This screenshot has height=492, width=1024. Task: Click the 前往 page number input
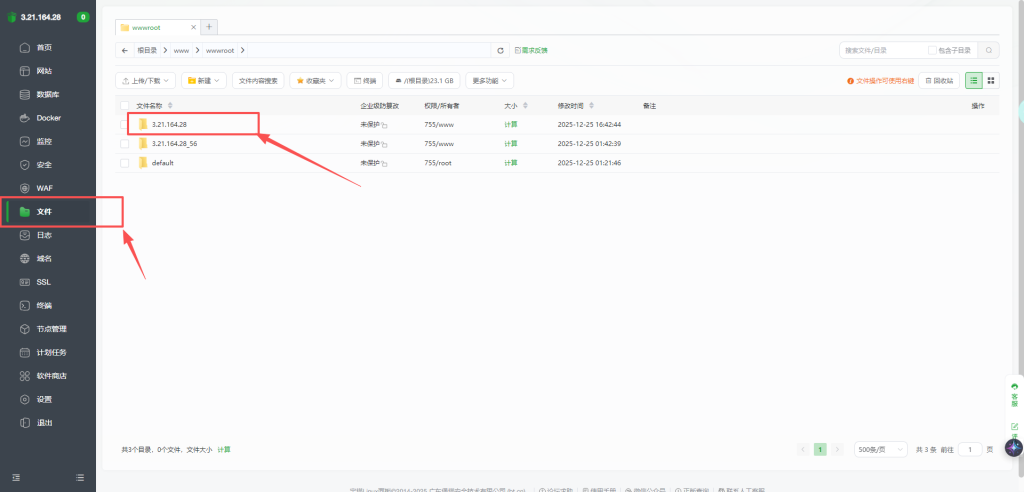click(x=970, y=450)
